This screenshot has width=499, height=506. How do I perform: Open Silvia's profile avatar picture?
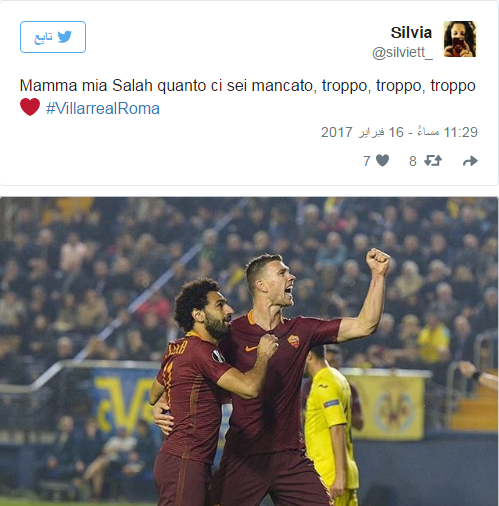pos(460,39)
